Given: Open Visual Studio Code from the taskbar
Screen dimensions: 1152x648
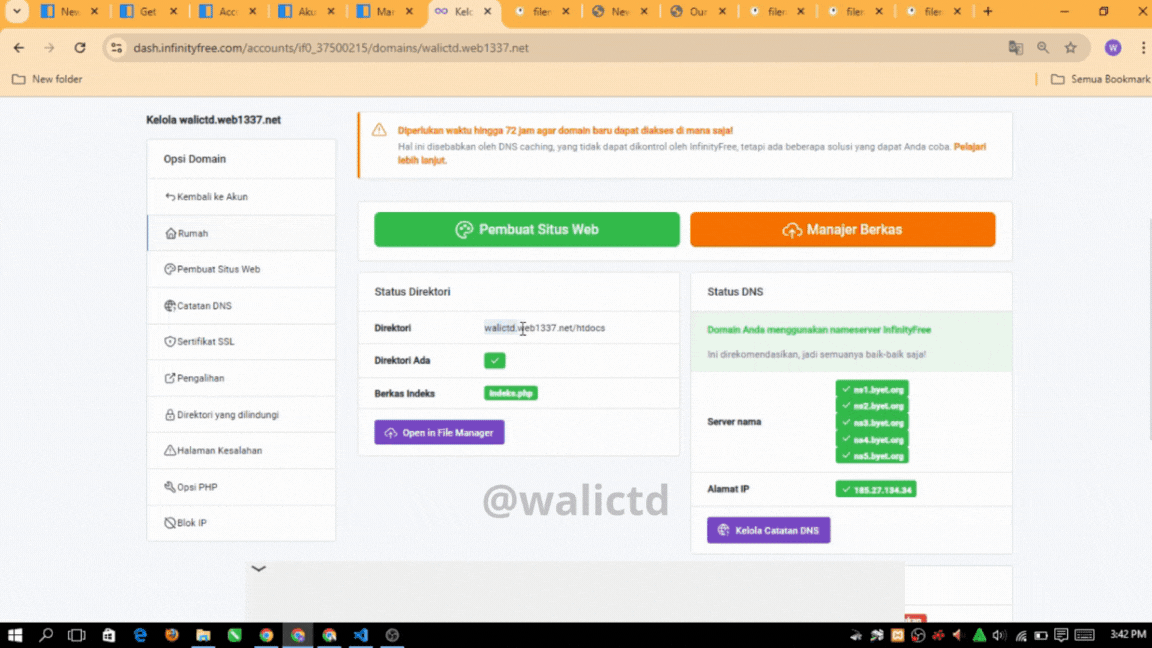Looking at the screenshot, I should (x=361, y=634).
